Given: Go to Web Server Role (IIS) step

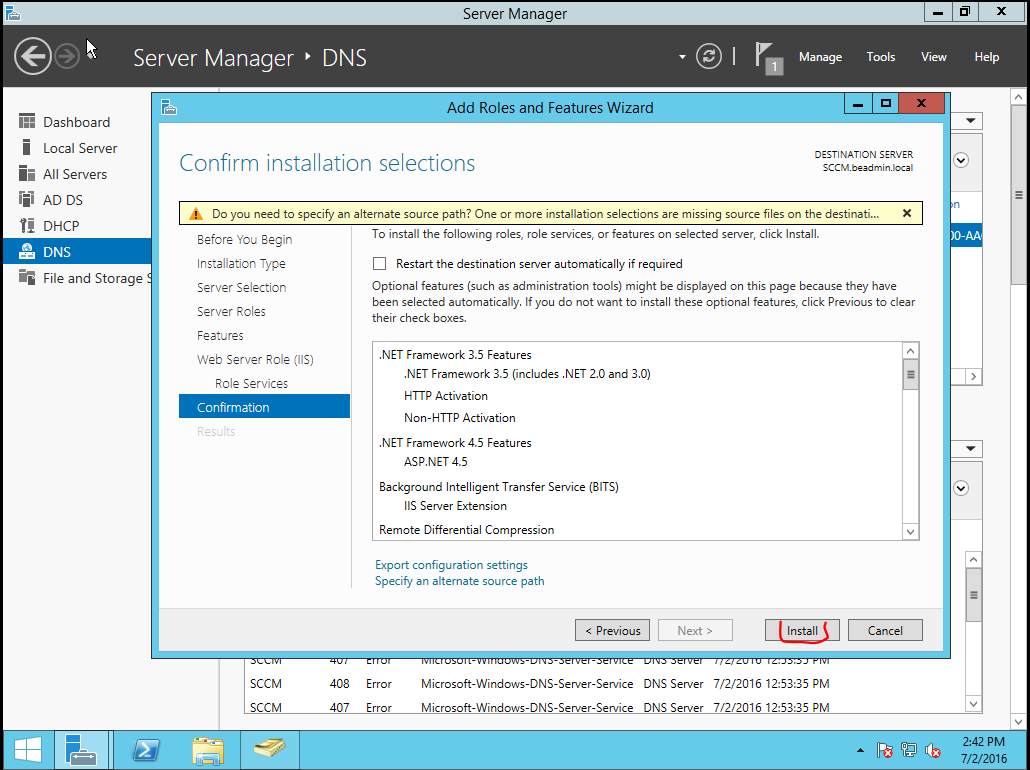Looking at the screenshot, I should tap(255, 359).
